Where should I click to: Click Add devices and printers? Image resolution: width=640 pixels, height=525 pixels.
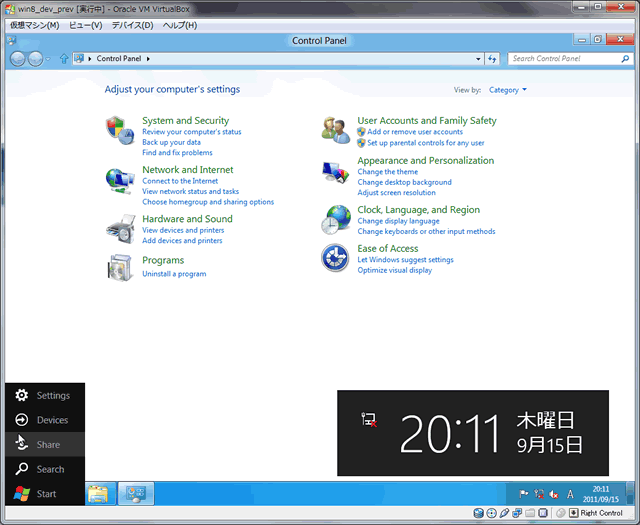click(x=182, y=241)
